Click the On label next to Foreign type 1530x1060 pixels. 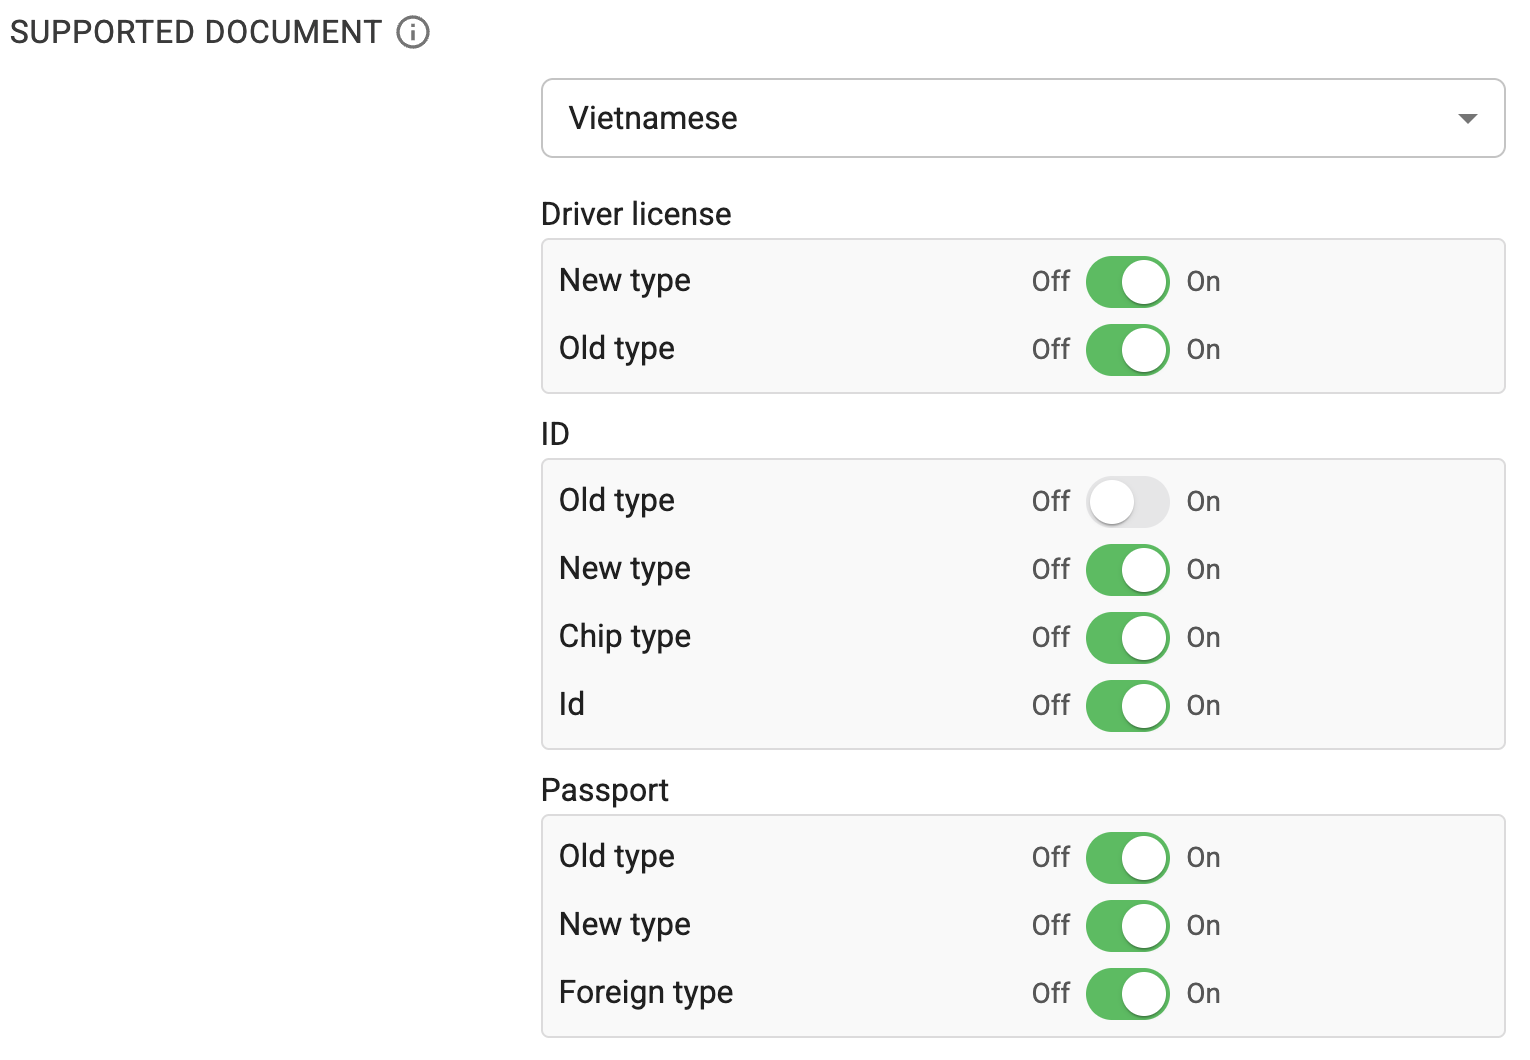point(1203,993)
